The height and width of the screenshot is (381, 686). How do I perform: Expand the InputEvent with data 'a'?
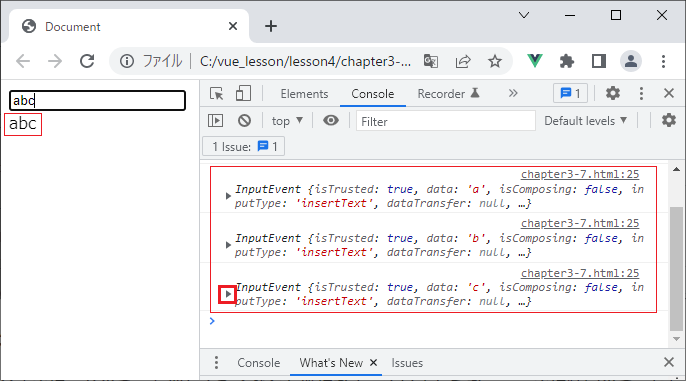[x=228, y=196]
